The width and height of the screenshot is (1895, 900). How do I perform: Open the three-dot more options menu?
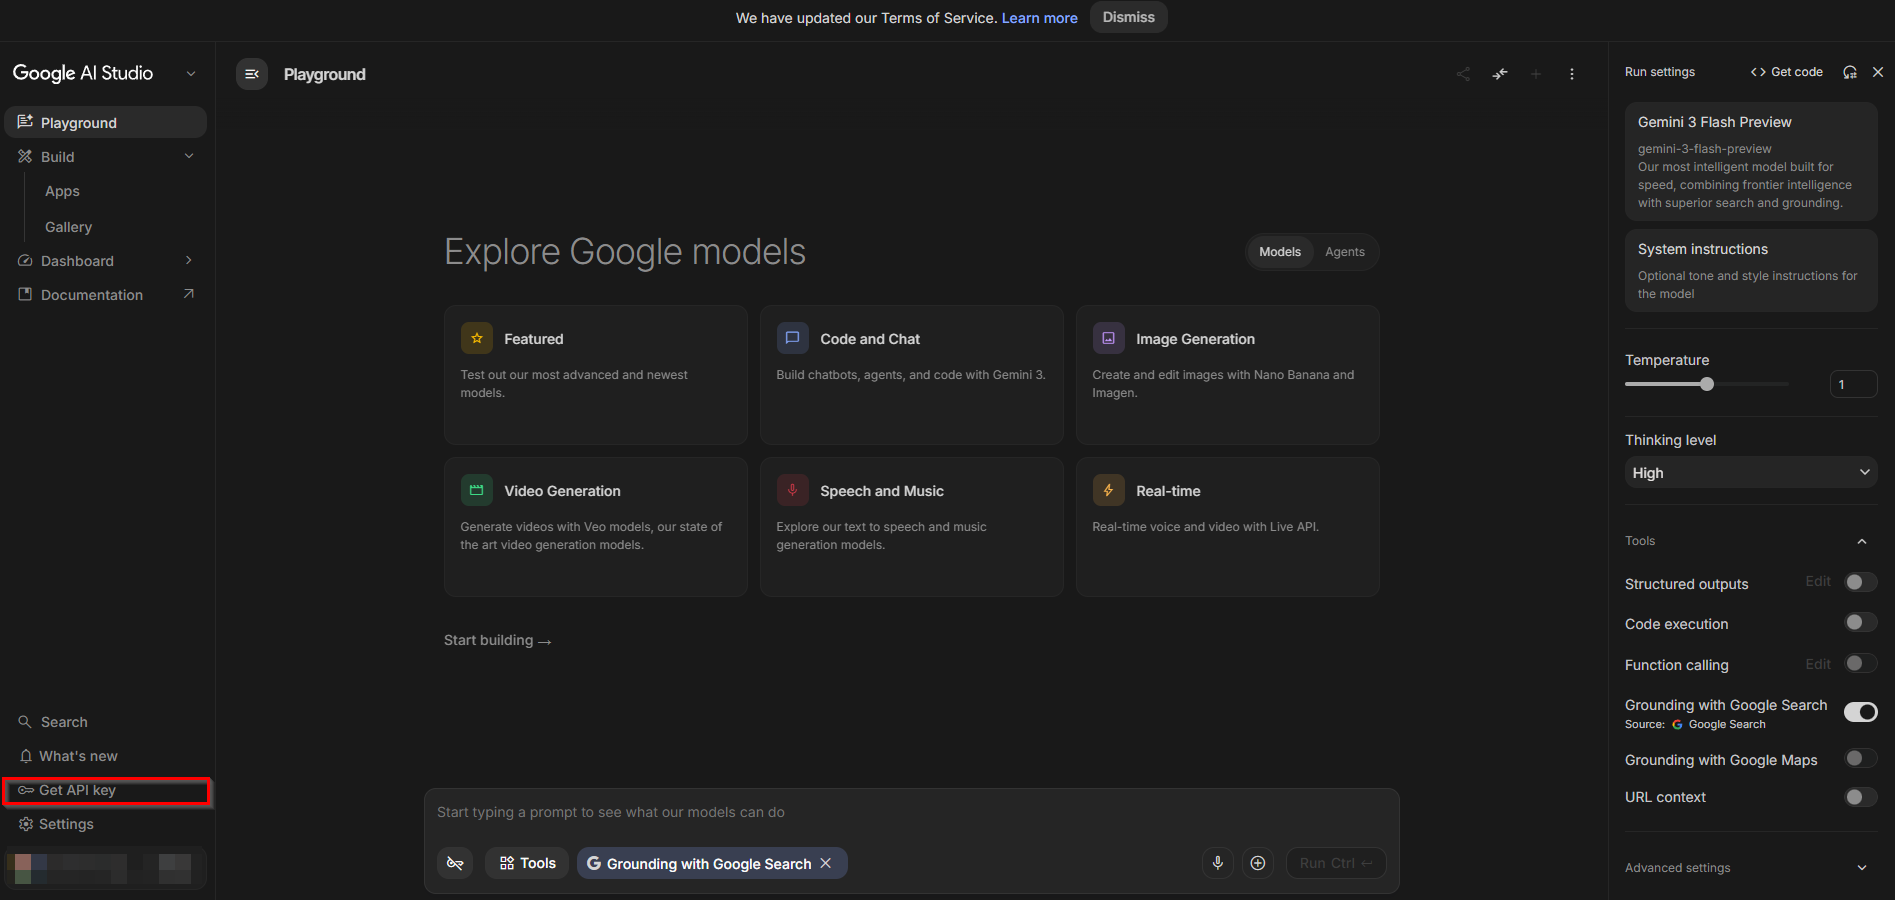pyautogui.click(x=1572, y=74)
